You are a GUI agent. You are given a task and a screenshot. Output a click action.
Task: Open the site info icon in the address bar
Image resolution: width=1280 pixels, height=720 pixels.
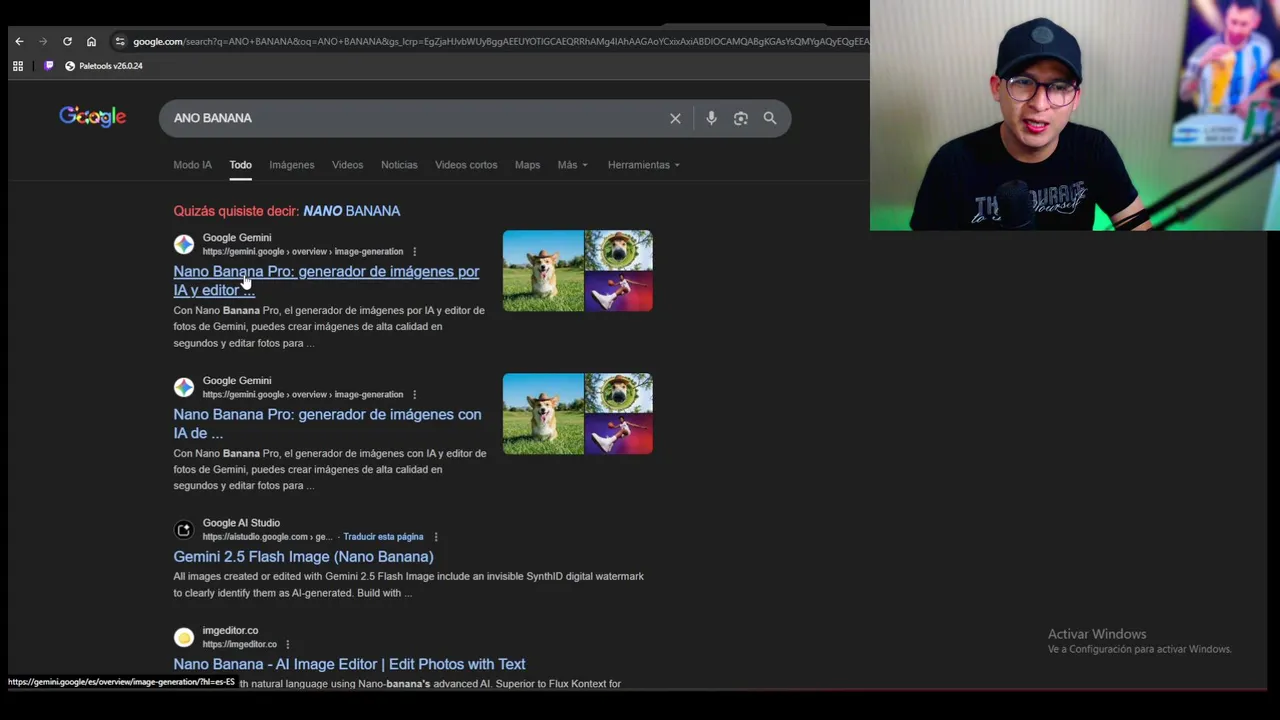(x=120, y=41)
